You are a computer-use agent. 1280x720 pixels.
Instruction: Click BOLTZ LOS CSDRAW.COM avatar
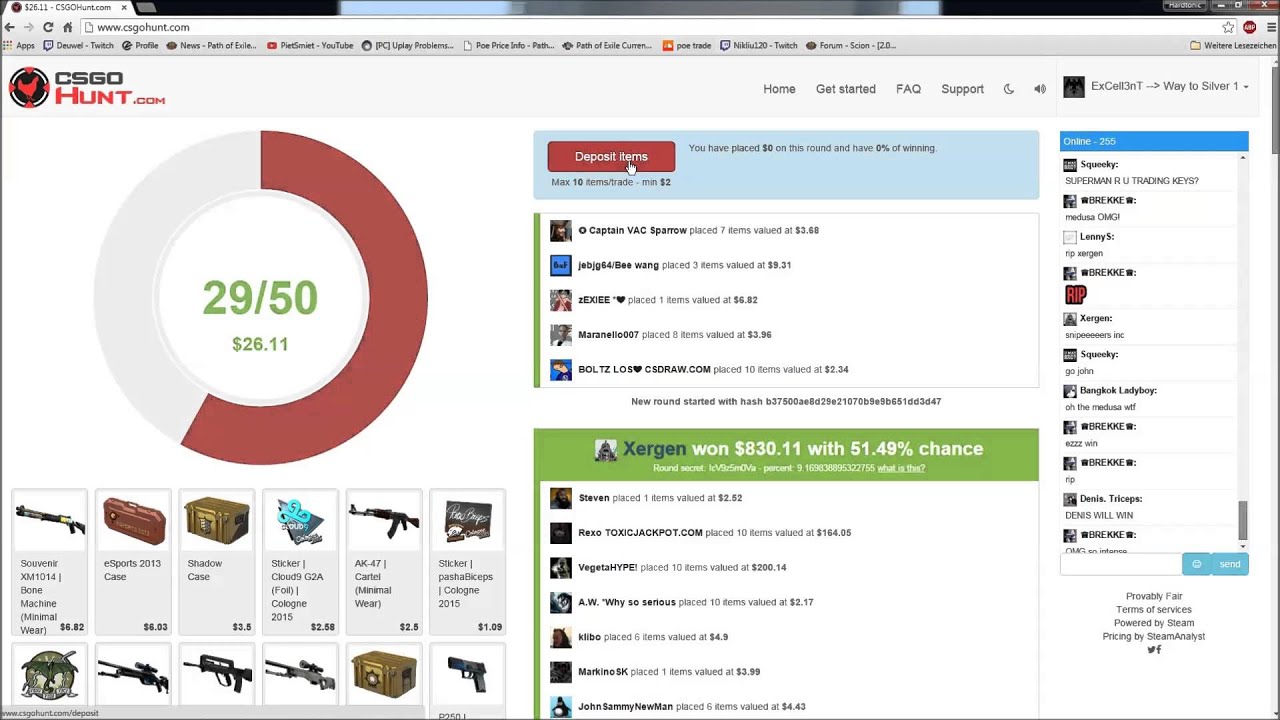click(x=561, y=369)
